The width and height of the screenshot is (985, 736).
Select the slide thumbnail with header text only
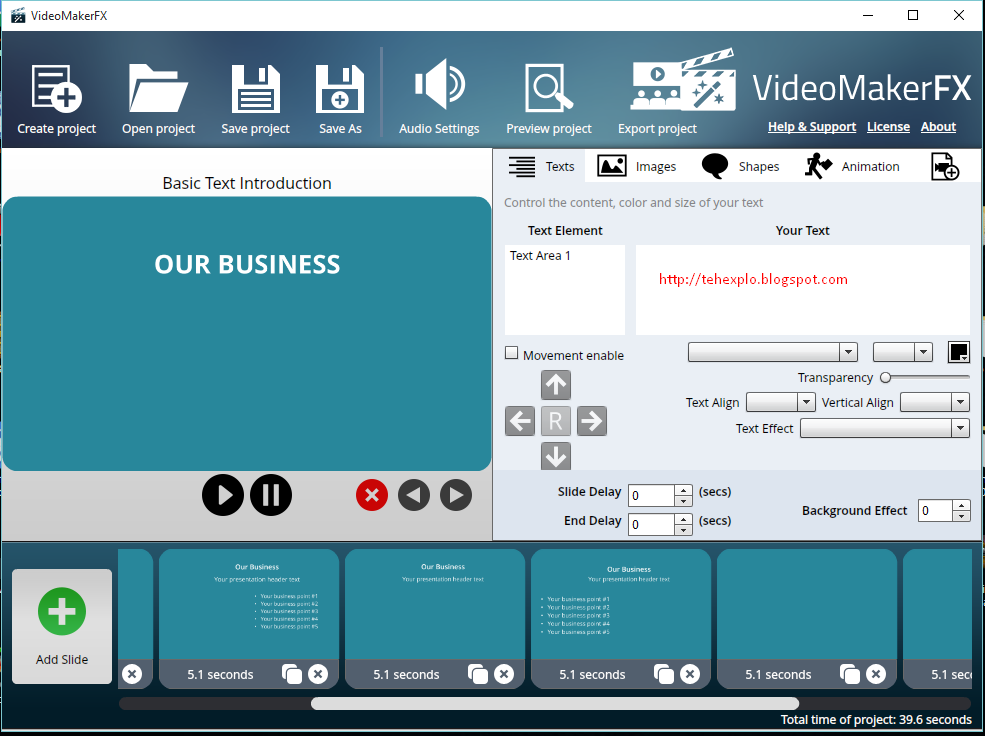(x=435, y=605)
